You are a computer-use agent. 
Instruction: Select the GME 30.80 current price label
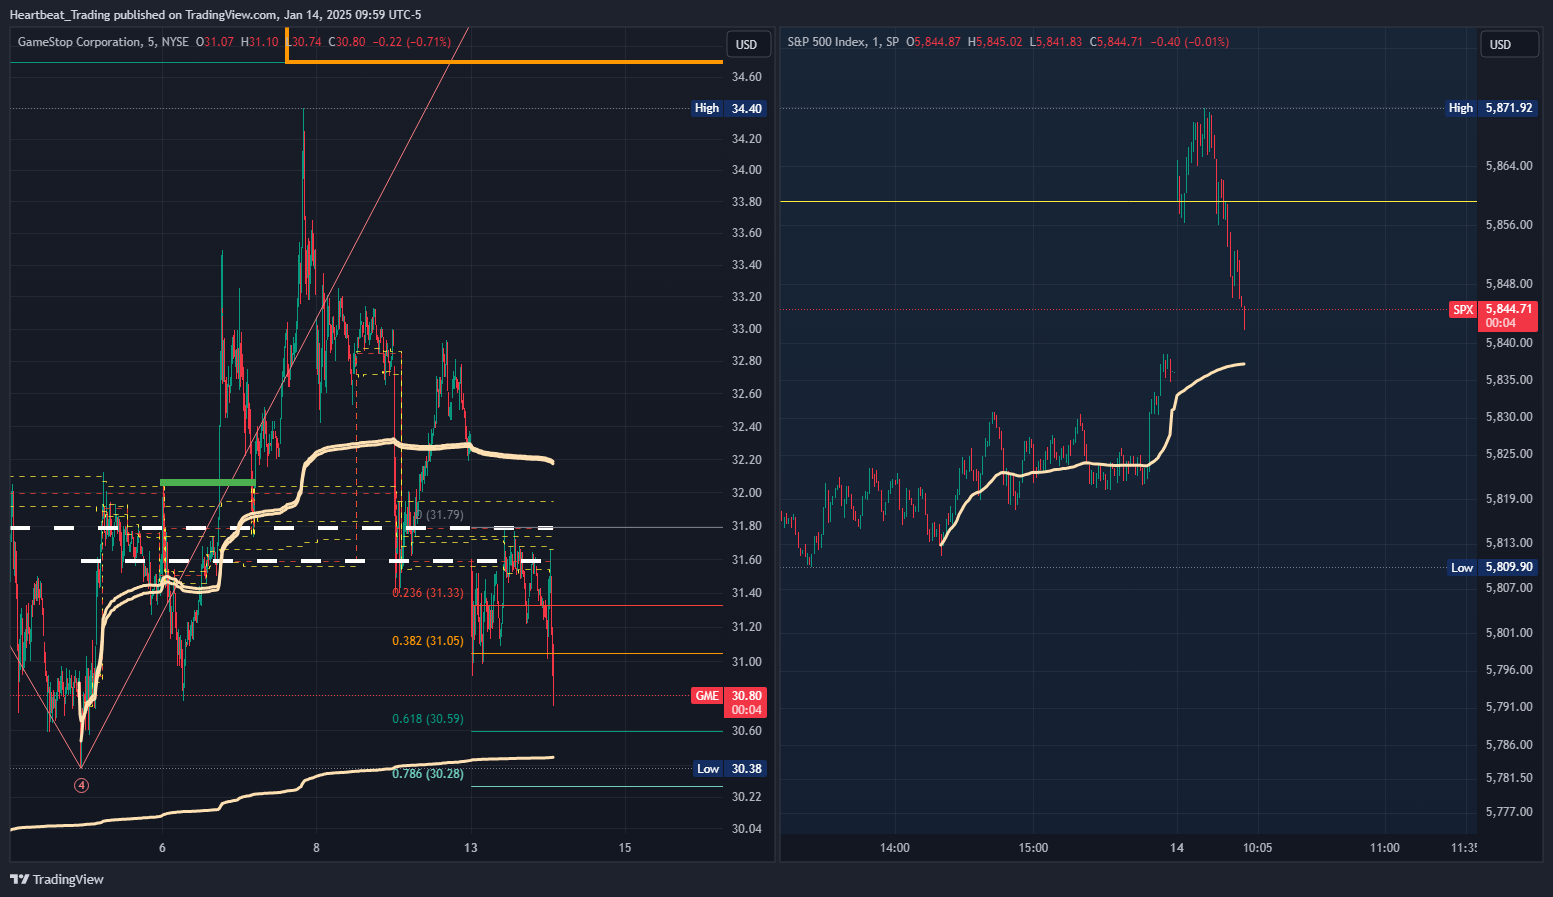pos(729,702)
